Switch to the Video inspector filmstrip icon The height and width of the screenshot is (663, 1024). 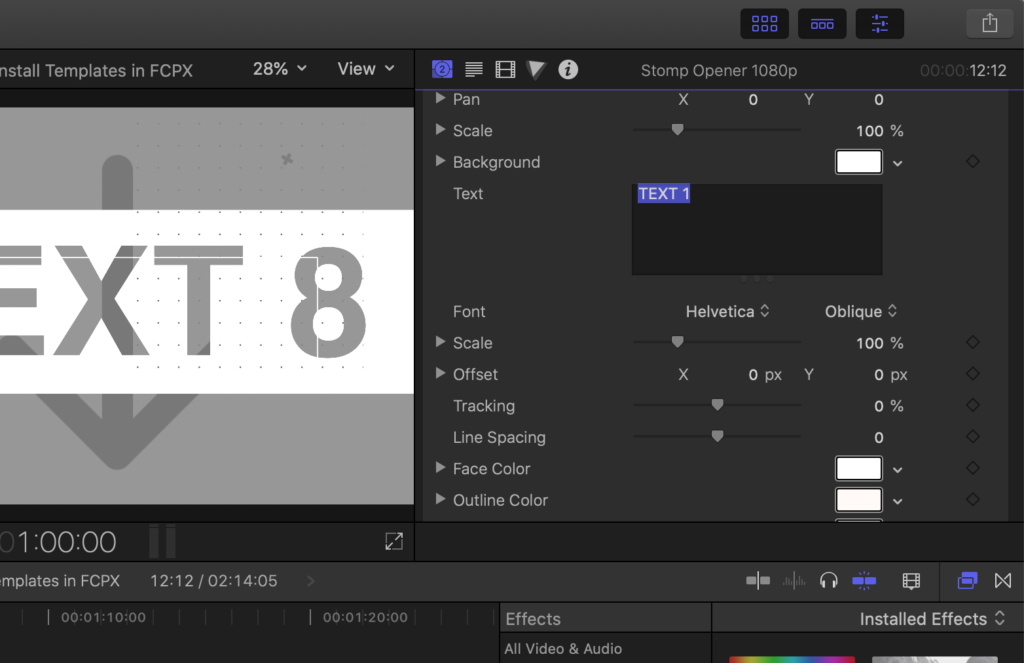tap(505, 69)
